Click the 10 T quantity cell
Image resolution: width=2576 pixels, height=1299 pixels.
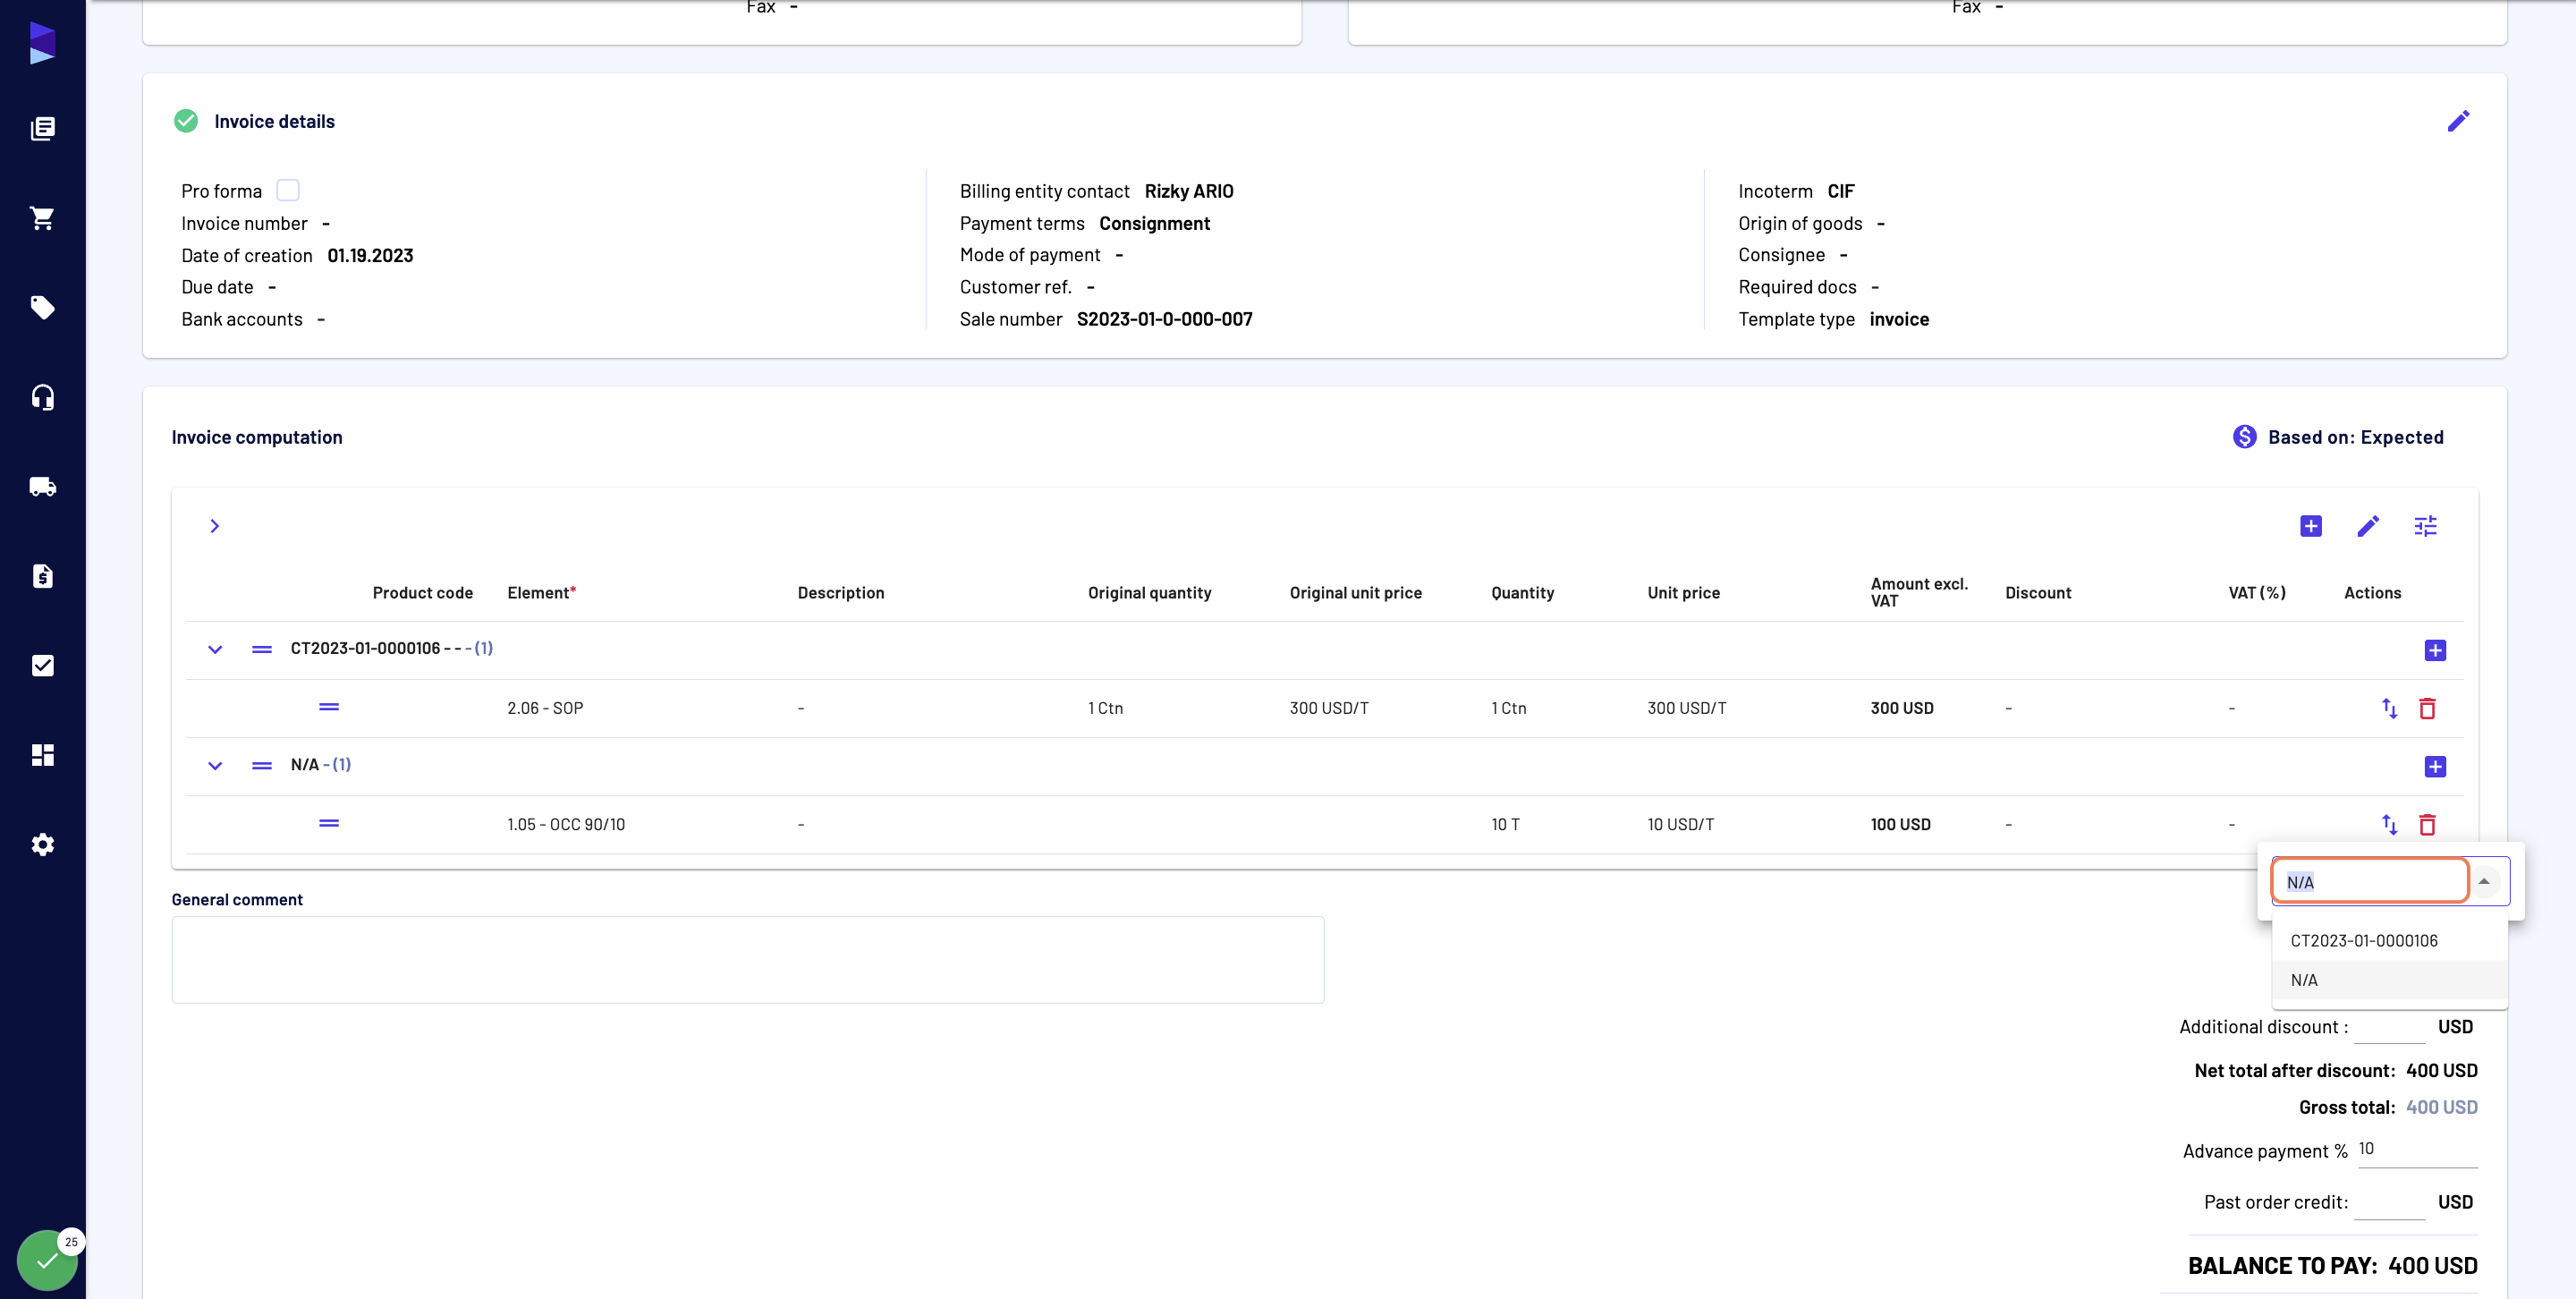pyautogui.click(x=1505, y=825)
